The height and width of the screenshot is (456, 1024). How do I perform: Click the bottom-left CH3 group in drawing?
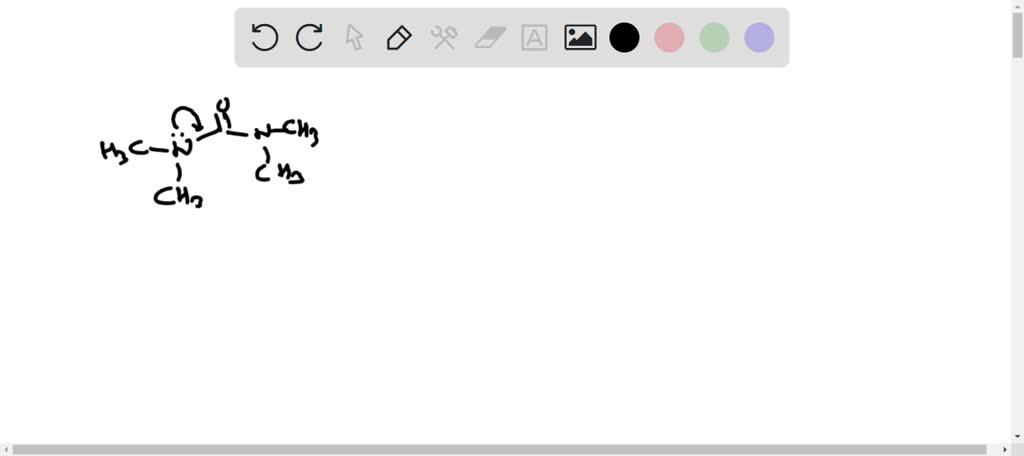[x=178, y=197]
